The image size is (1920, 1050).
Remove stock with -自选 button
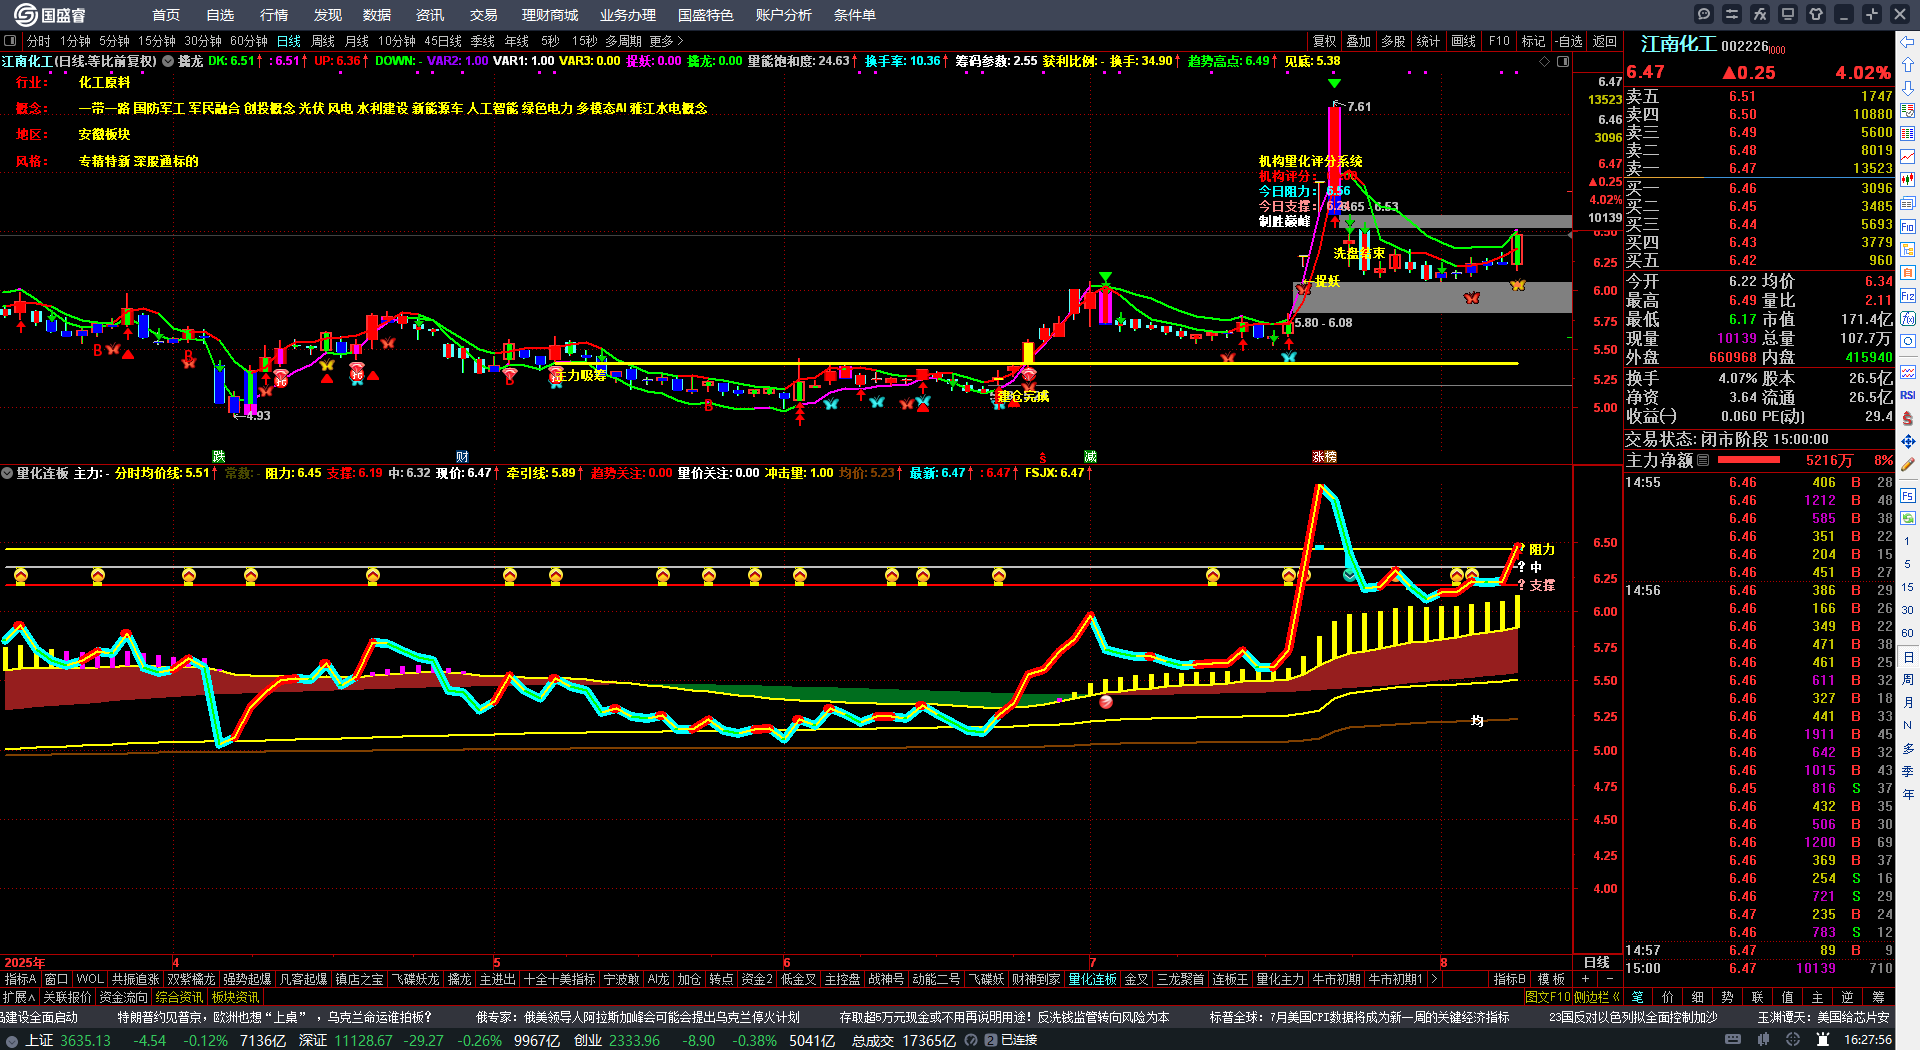pos(1569,41)
